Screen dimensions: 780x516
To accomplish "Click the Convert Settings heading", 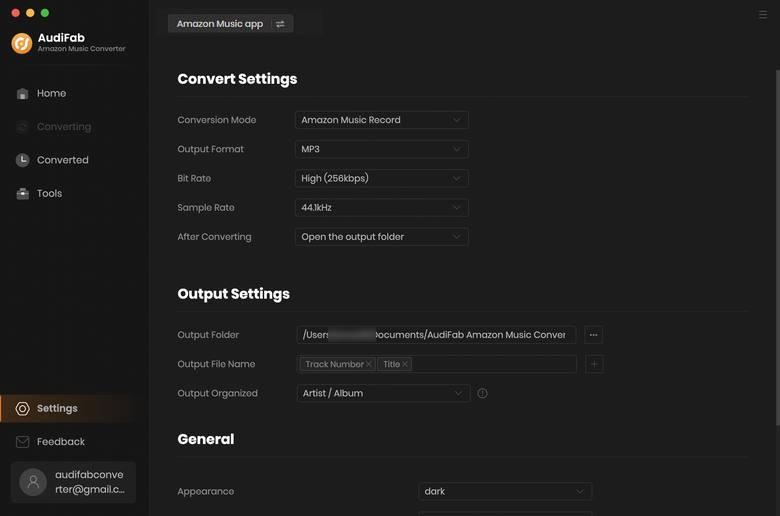I will coord(237,79).
